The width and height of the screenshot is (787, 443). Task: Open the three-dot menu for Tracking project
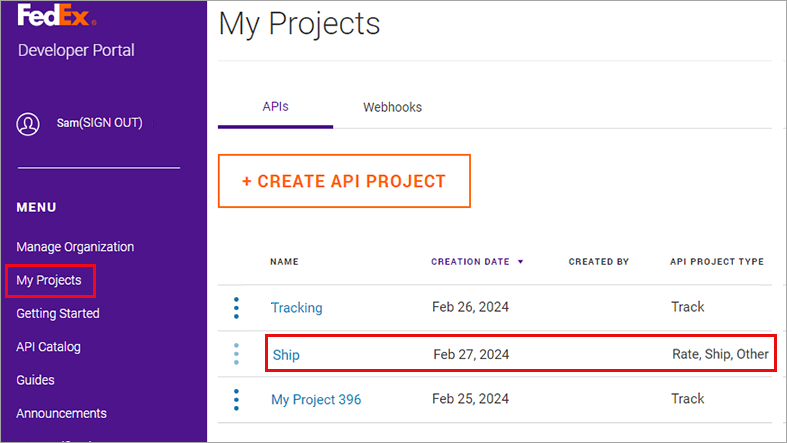(236, 308)
